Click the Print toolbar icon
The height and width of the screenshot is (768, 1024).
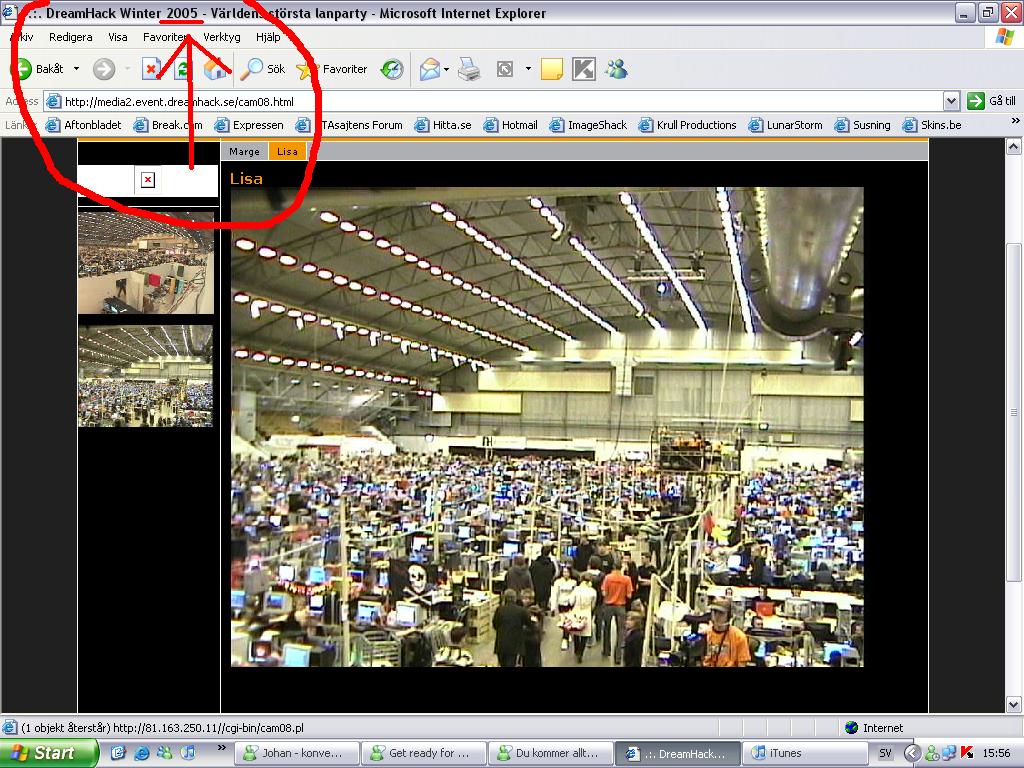click(469, 69)
